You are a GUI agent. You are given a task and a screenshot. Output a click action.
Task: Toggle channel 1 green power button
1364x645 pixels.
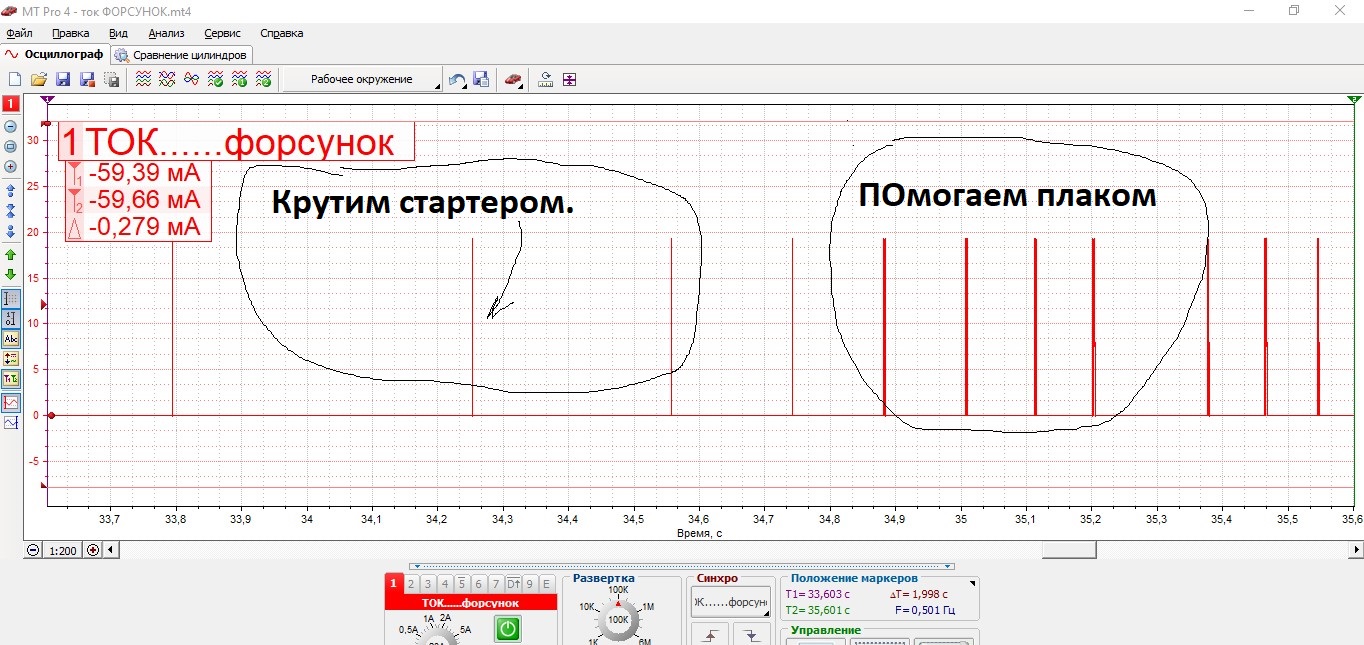508,629
